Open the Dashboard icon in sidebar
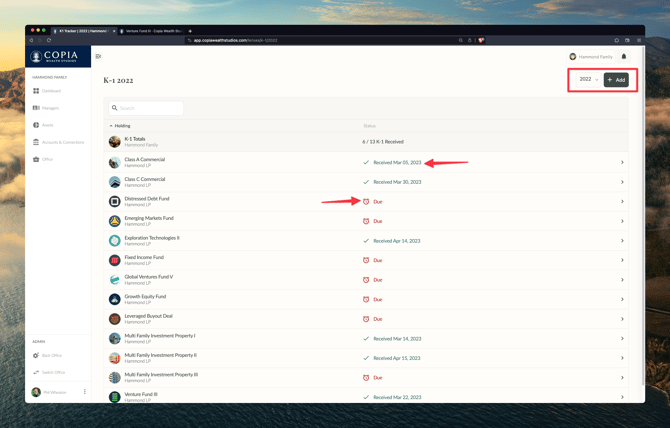 point(36,91)
